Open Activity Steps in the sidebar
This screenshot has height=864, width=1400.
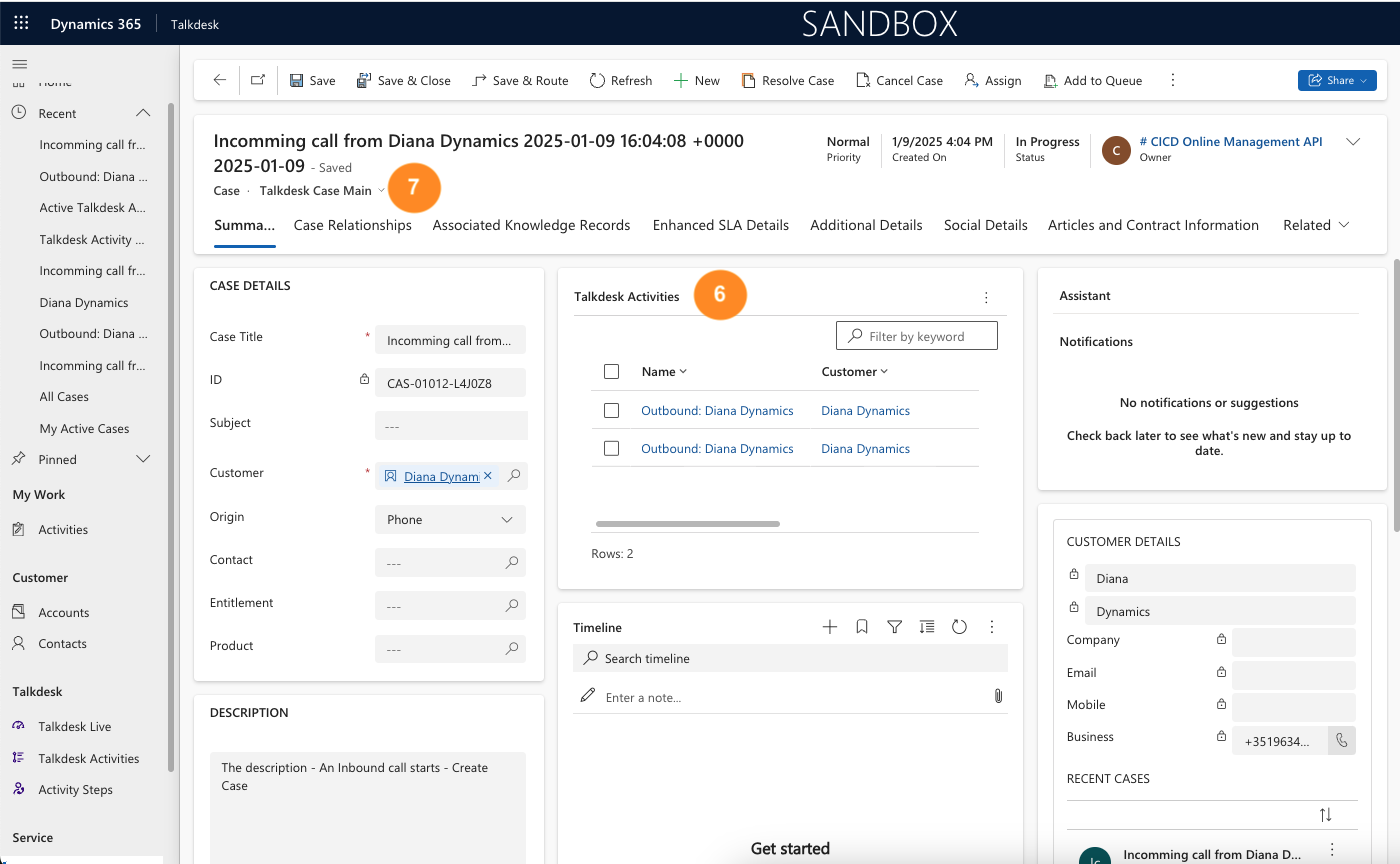[76, 789]
